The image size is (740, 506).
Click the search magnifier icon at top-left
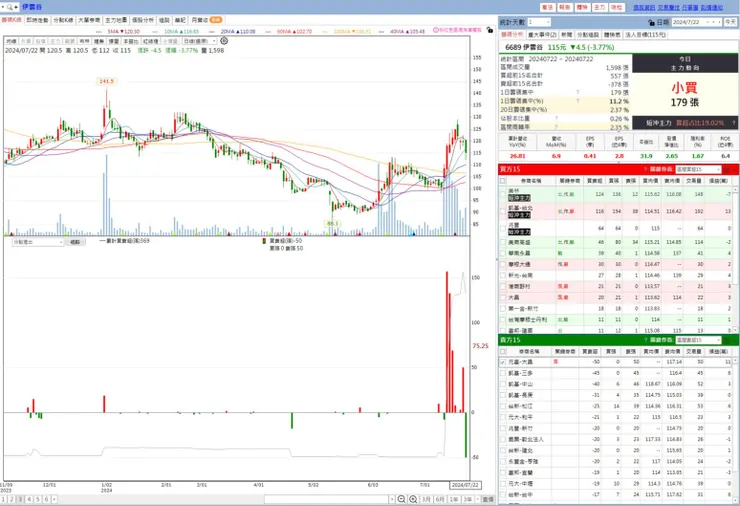(9, 8)
